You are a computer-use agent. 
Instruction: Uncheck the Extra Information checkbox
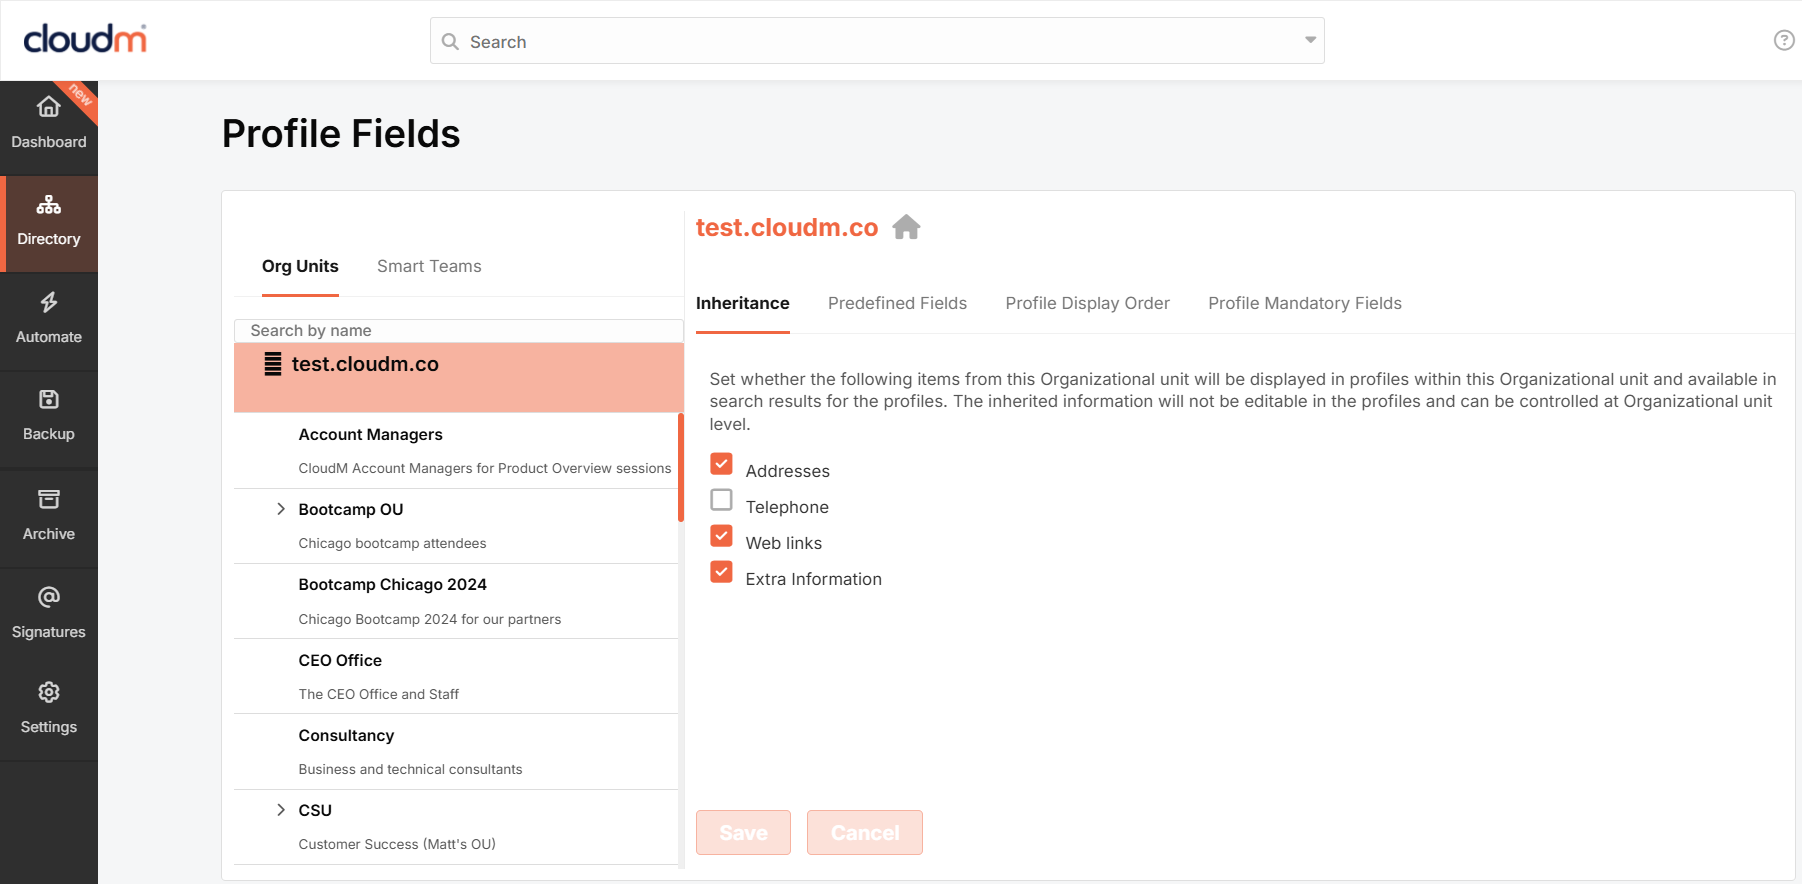pyautogui.click(x=721, y=571)
